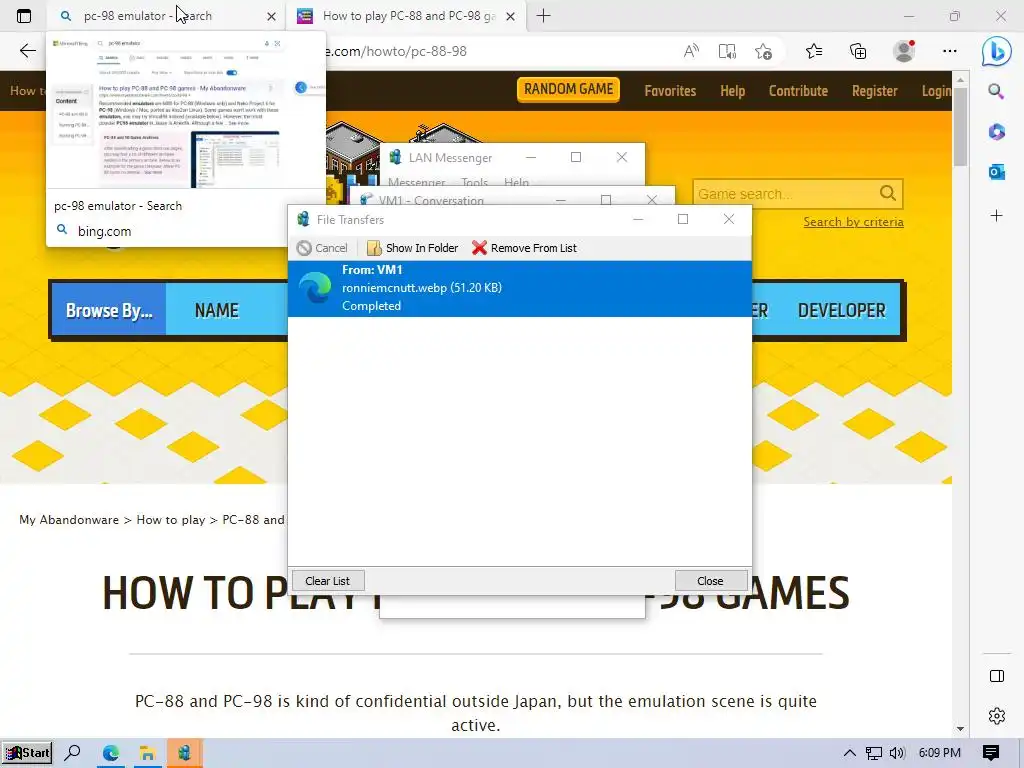1024x768 pixels.
Task: Open sidebar settings gear icon
Action: 997,716
